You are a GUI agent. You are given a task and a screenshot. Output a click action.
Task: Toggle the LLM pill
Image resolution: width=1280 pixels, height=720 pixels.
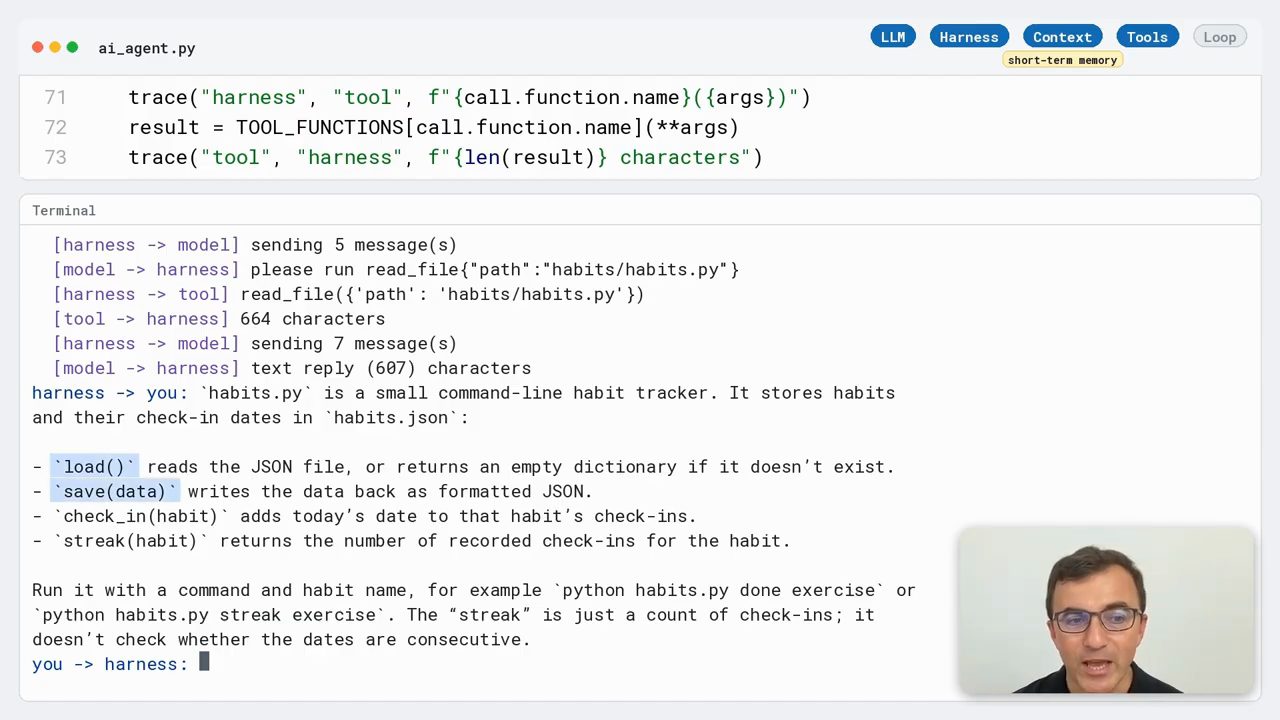tap(893, 37)
